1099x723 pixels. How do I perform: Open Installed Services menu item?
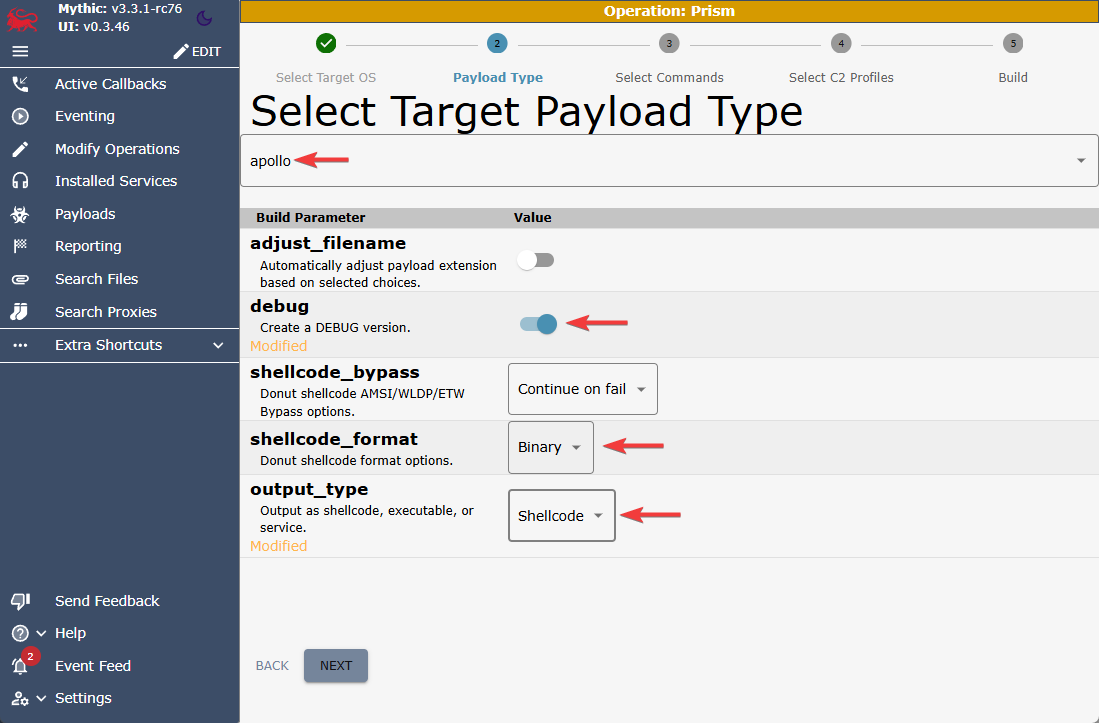[x=116, y=181]
